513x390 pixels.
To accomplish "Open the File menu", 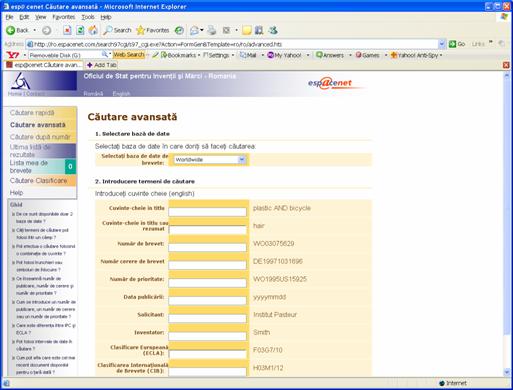I will point(9,17).
